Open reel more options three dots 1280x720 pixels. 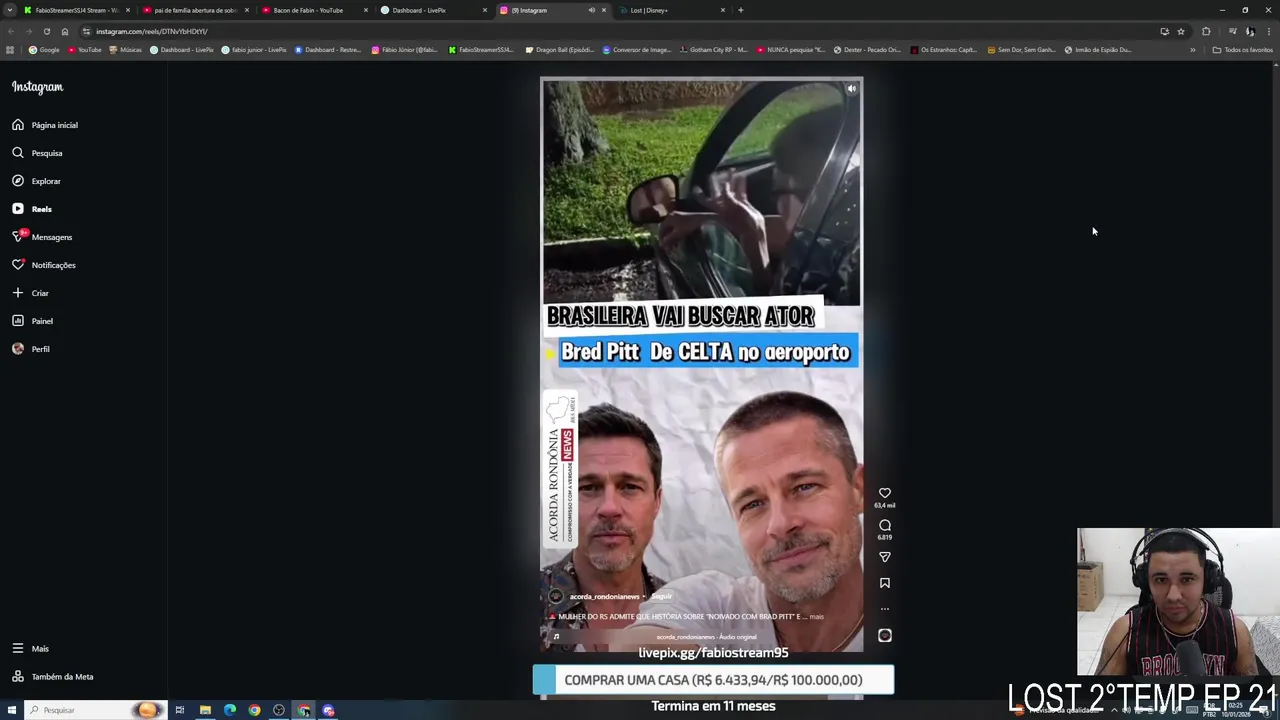[x=885, y=609]
